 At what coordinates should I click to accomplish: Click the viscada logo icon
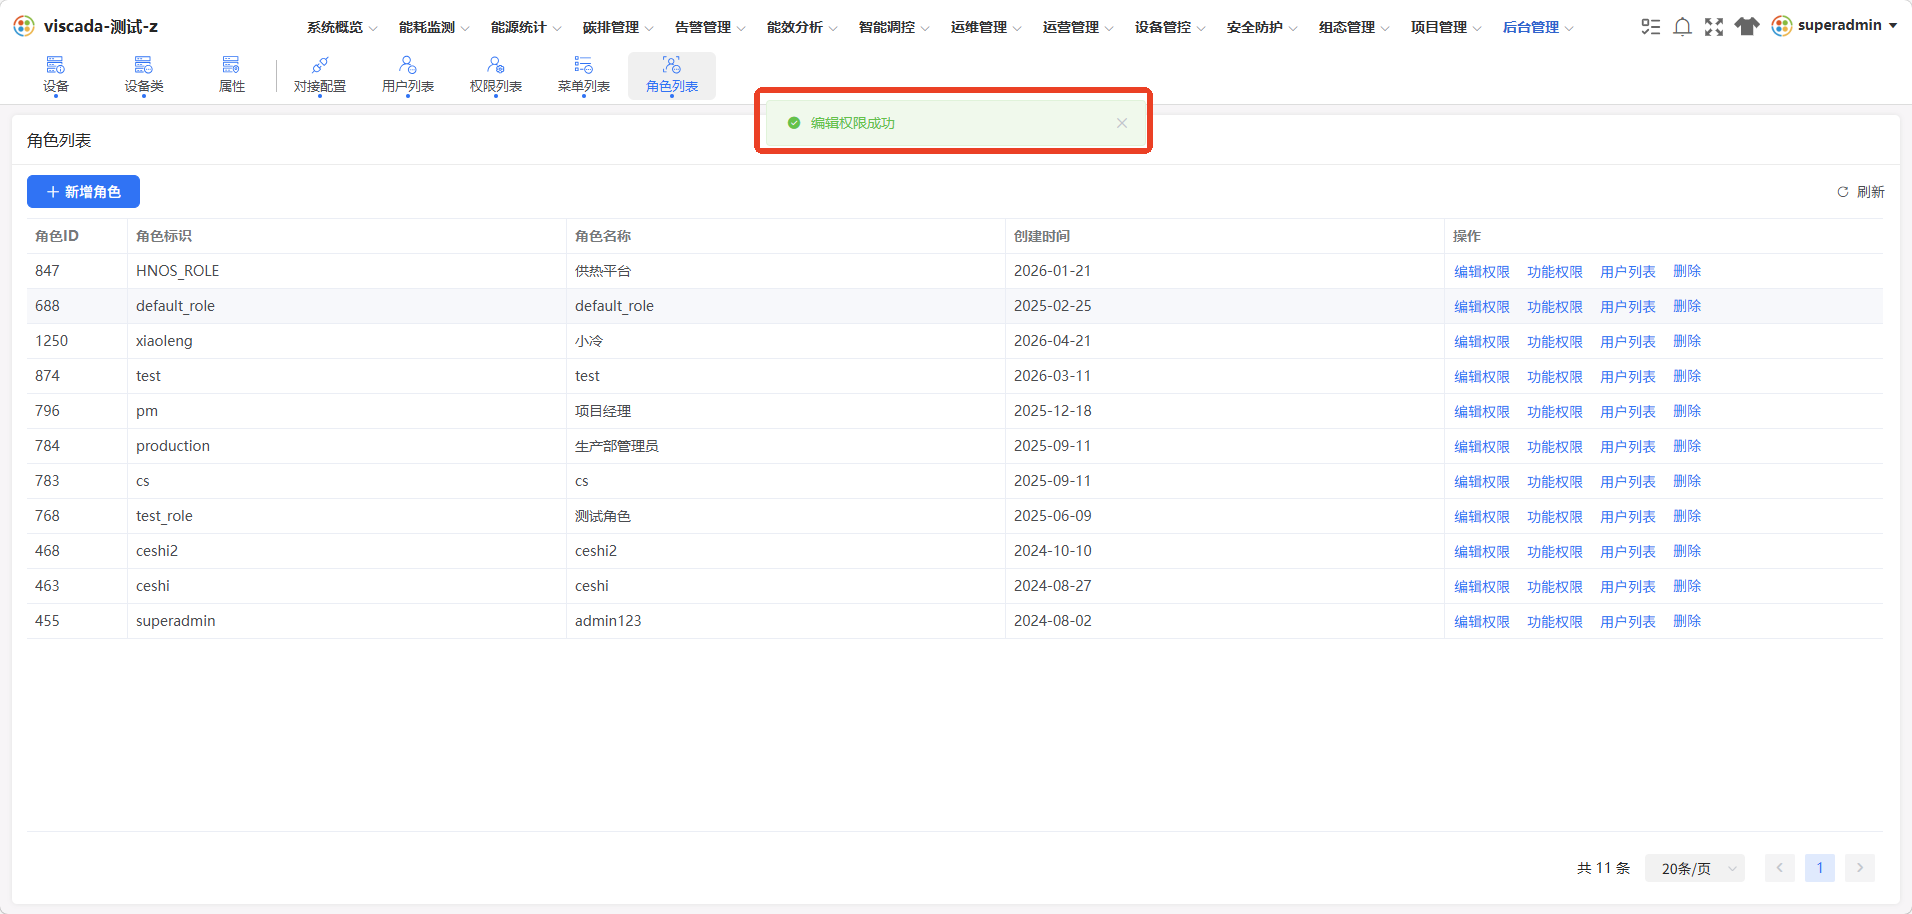(x=24, y=26)
